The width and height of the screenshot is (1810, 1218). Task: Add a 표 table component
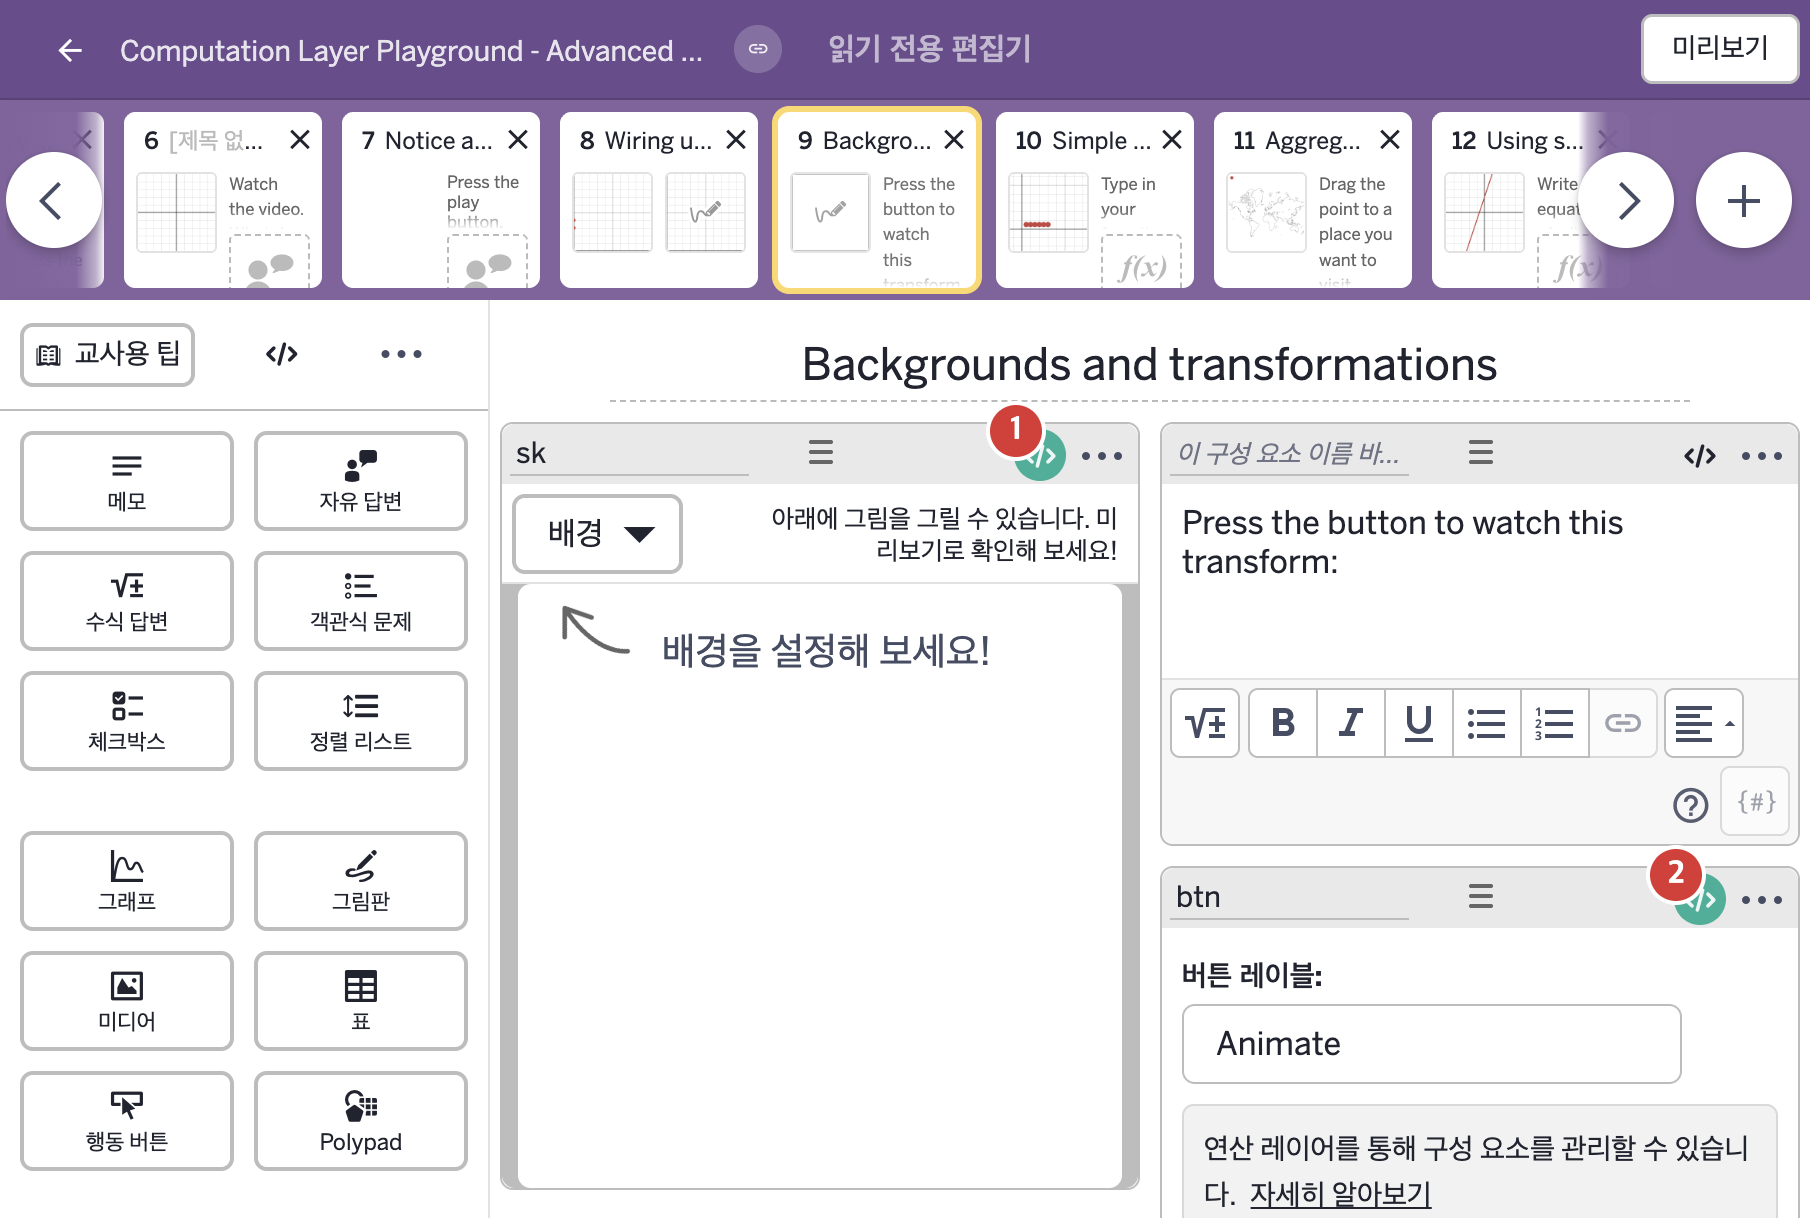click(x=361, y=1001)
